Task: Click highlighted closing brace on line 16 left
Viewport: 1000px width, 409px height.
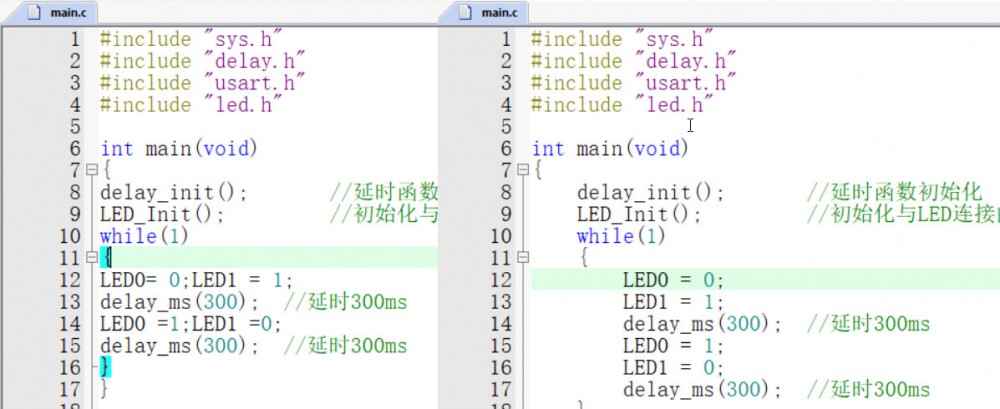Action: [x=105, y=367]
